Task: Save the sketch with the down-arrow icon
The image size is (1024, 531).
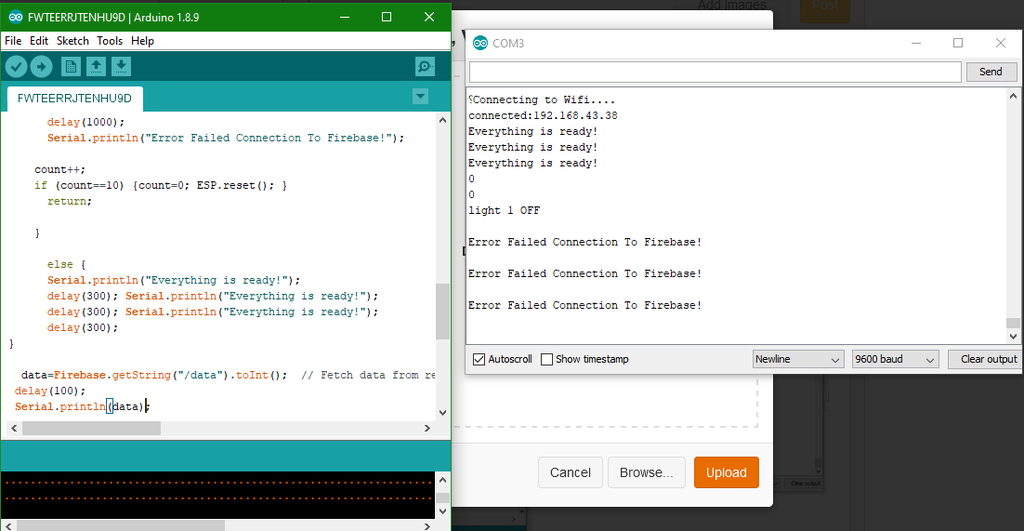Action: tap(121, 67)
